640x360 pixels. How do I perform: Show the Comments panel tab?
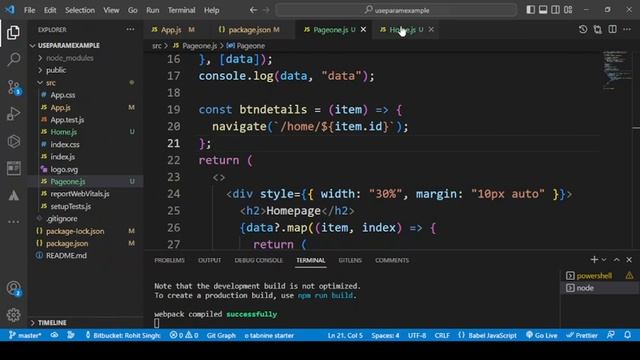pyautogui.click(x=392, y=260)
